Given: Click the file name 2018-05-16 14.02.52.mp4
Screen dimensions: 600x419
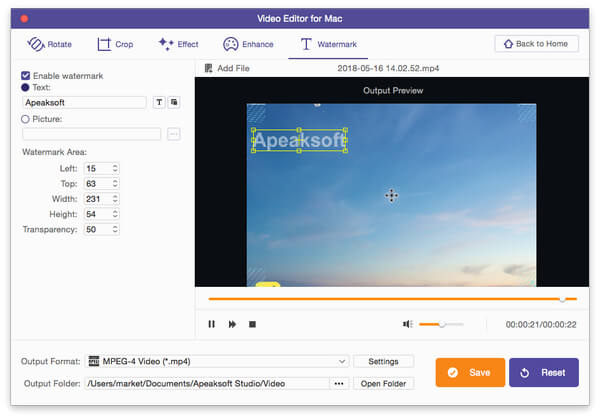Looking at the screenshot, I should click(388, 68).
